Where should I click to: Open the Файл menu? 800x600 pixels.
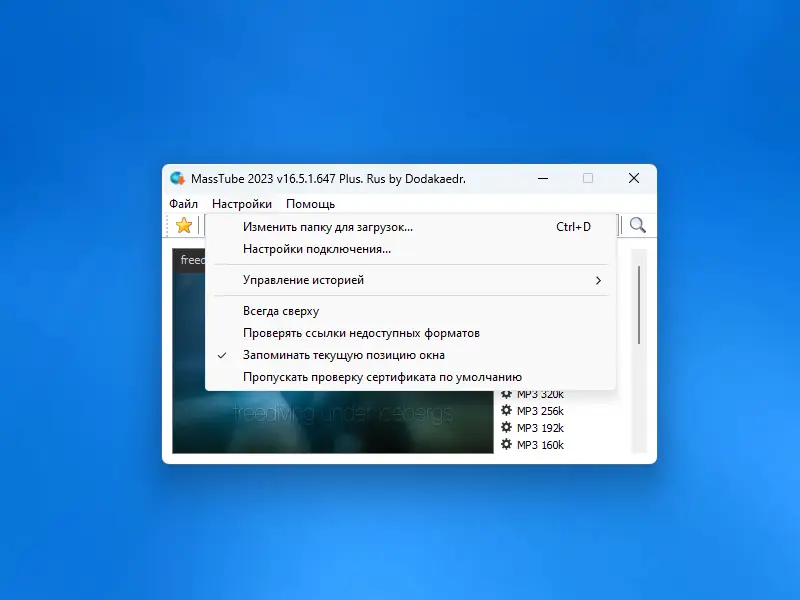tap(183, 204)
